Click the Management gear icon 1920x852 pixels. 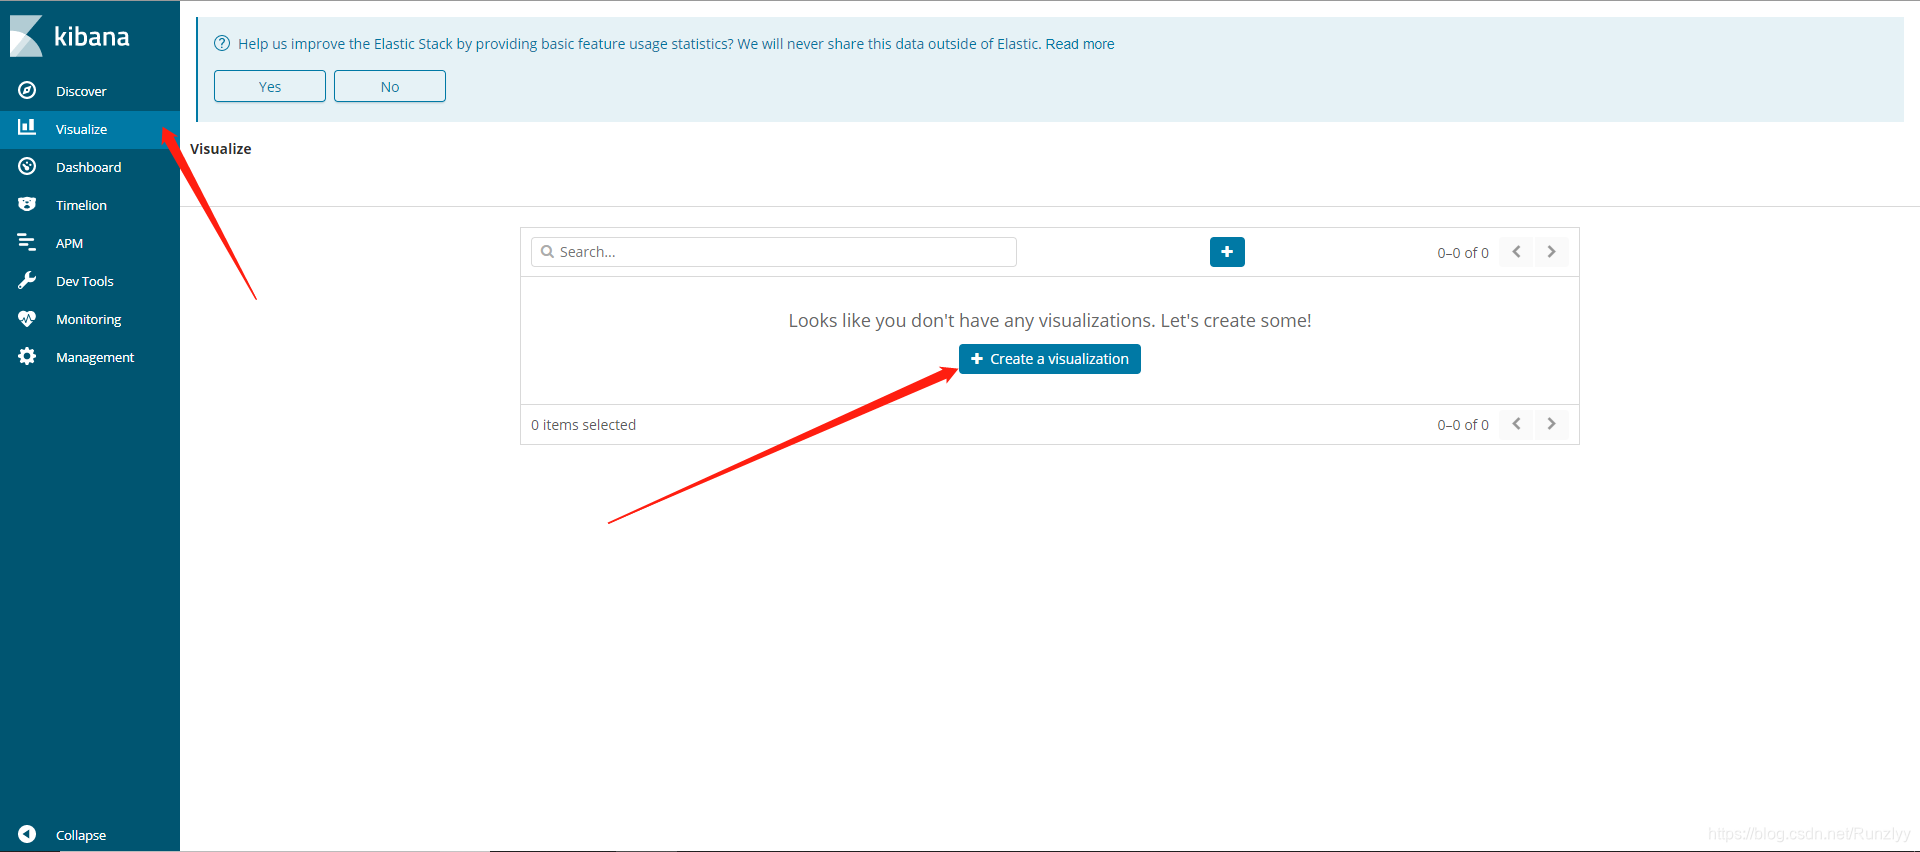pyautogui.click(x=27, y=356)
